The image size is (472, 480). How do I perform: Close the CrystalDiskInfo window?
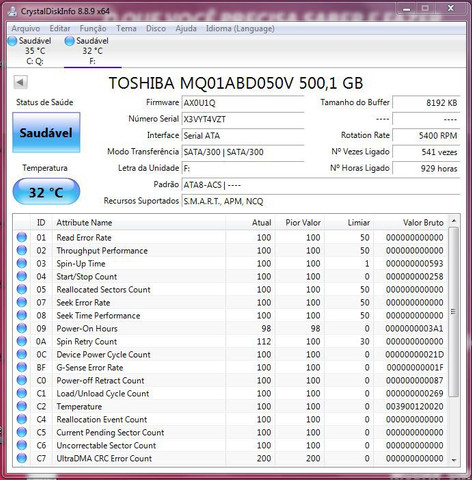coord(451,9)
